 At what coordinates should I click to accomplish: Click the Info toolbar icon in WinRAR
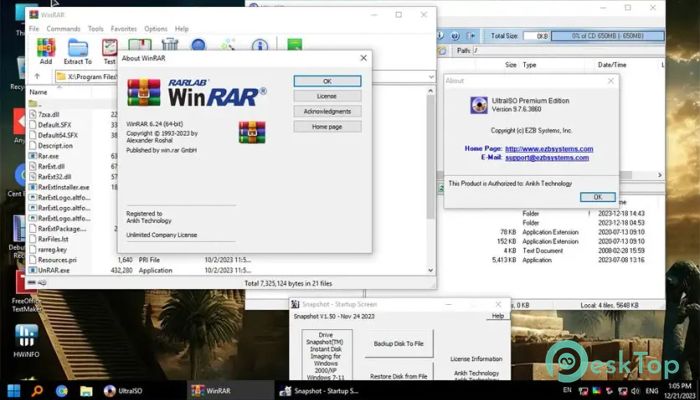(x=259, y=45)
